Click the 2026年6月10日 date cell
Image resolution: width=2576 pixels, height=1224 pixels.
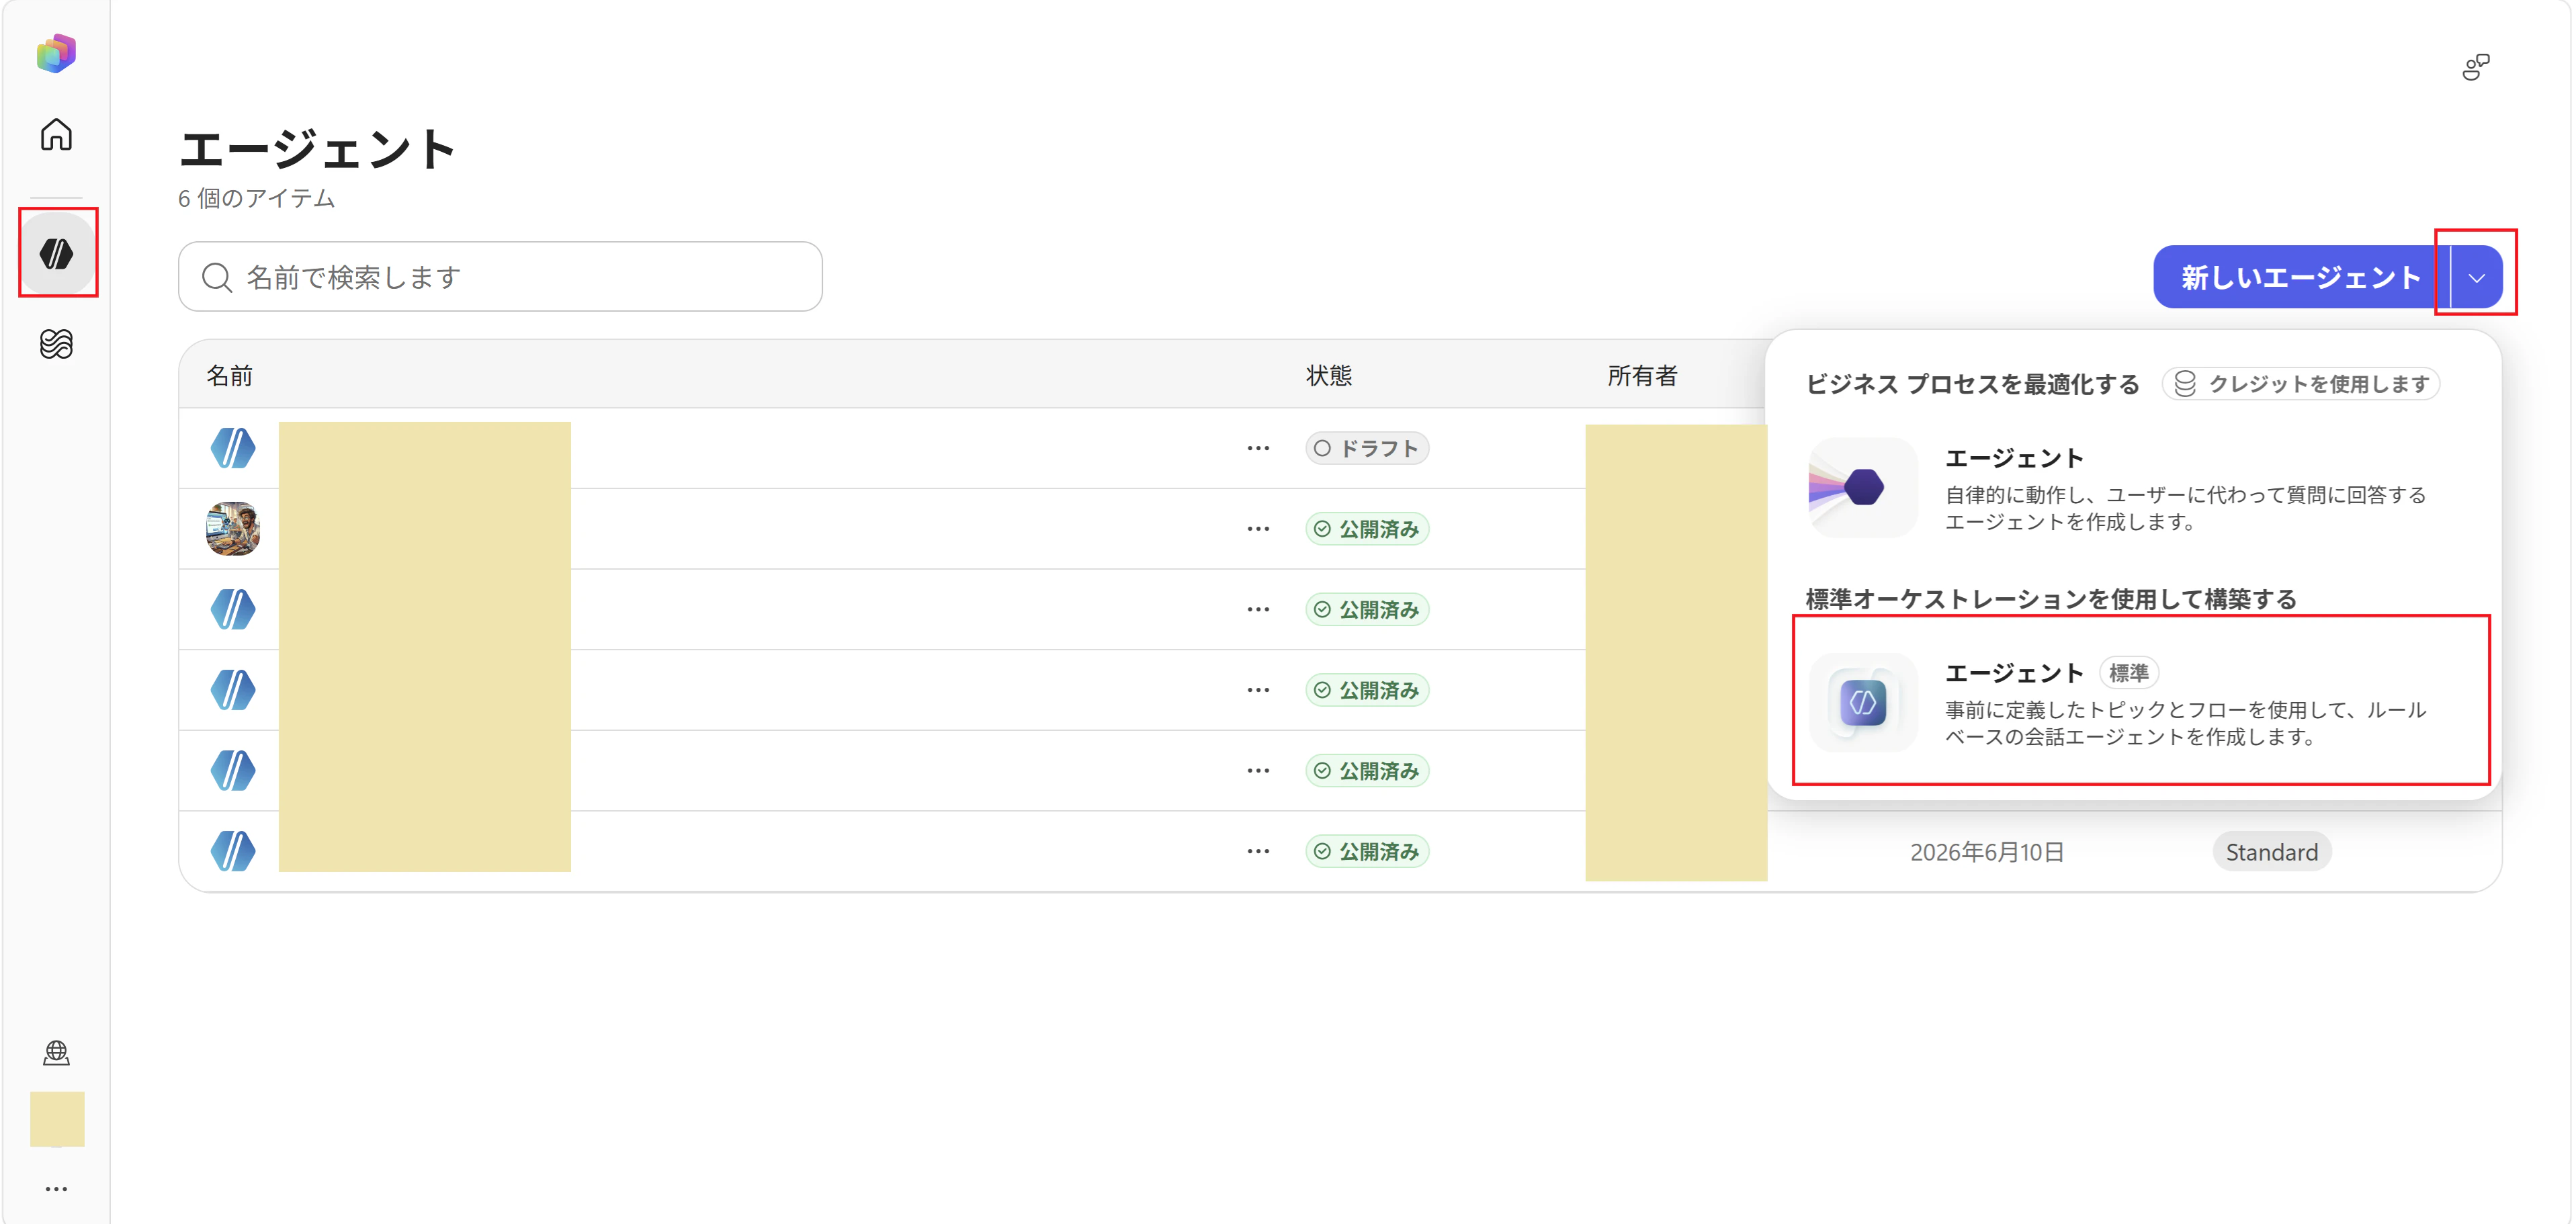[1987, 852]
